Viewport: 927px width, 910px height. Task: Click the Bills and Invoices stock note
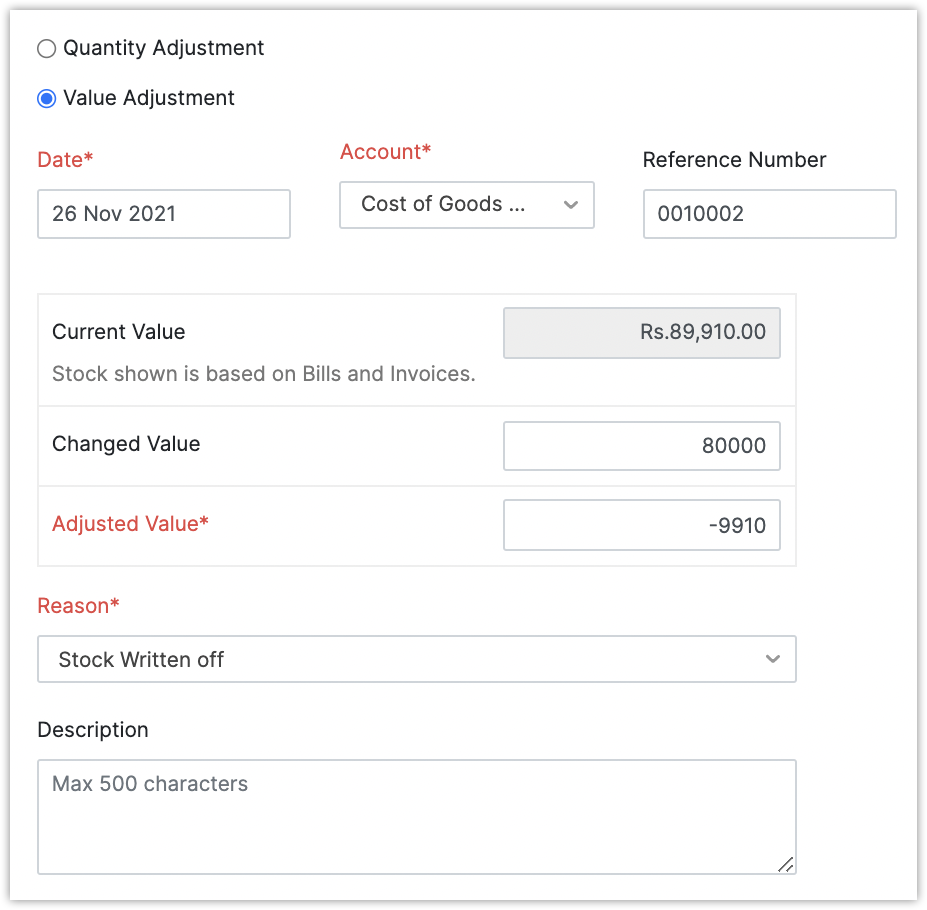[263, 375]
